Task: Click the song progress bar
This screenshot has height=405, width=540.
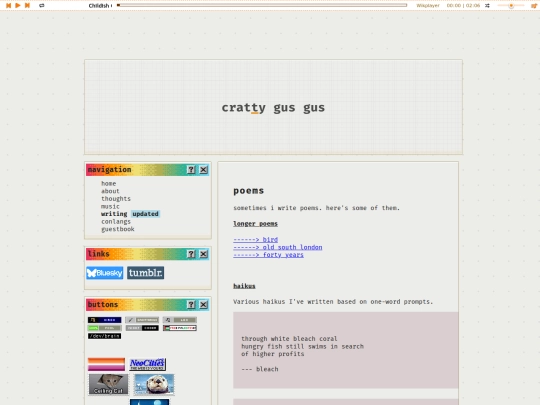Action: 262,6
